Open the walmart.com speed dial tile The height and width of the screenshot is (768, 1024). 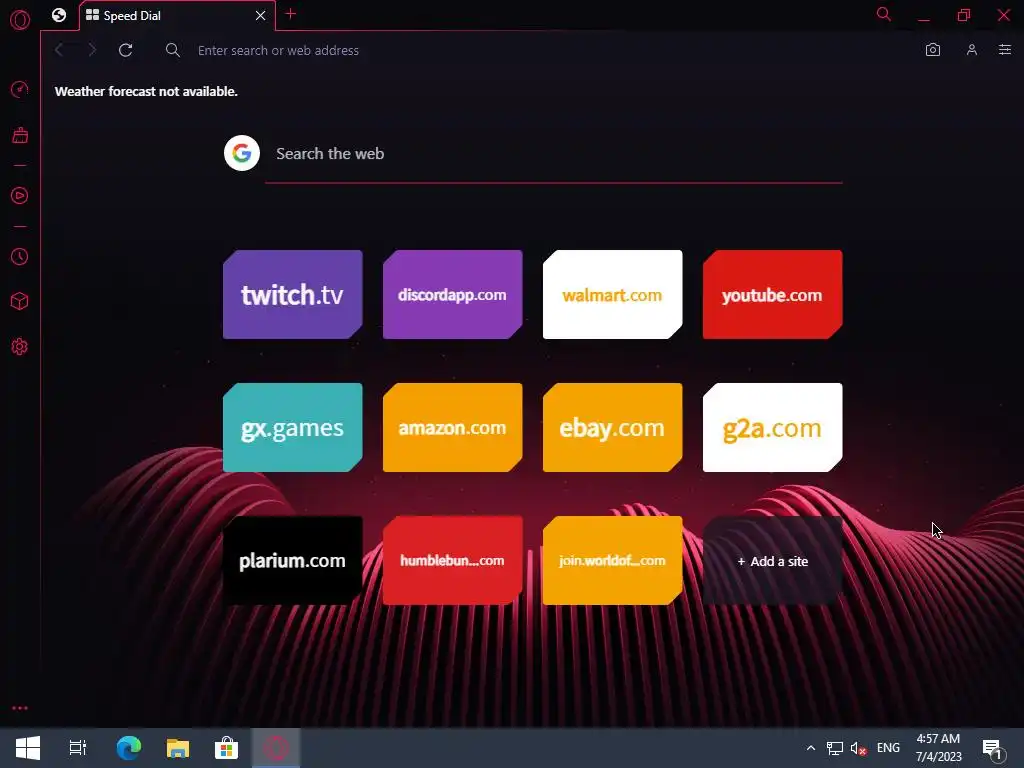[613, 295]
